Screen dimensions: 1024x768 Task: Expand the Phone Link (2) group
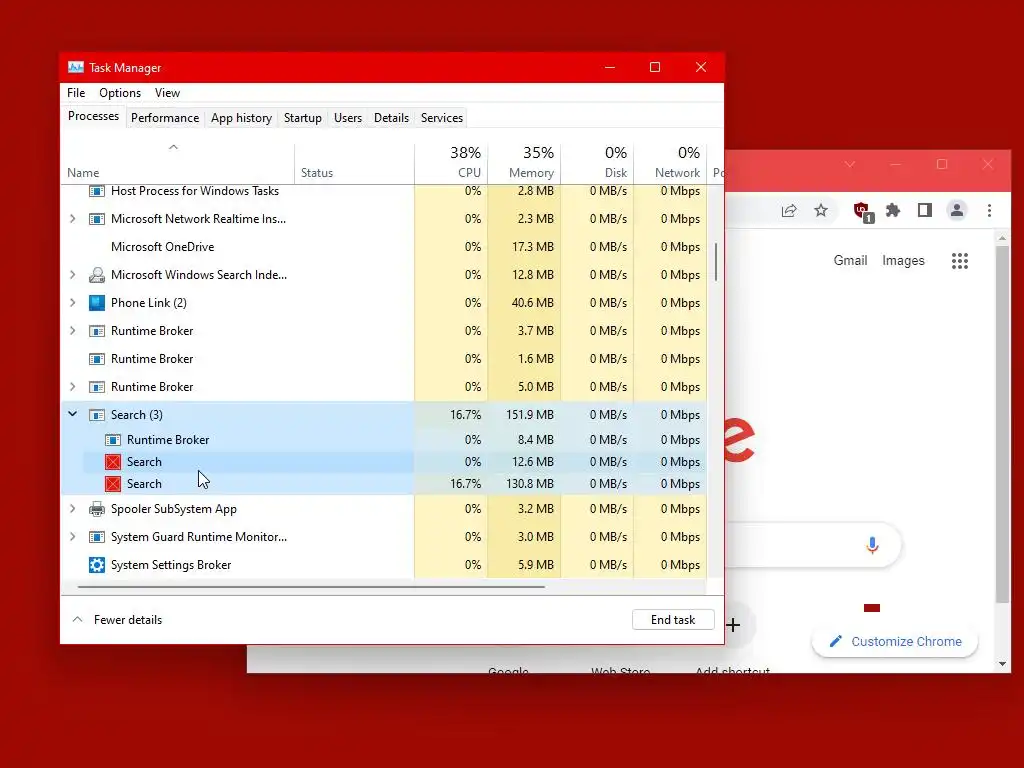(72, 303)
